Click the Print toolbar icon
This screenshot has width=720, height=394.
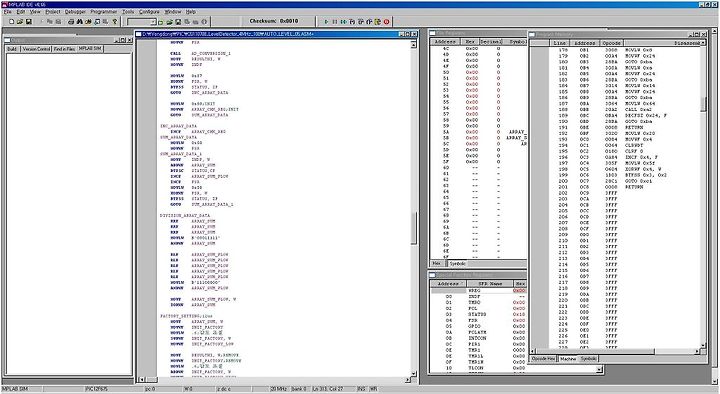pos(71,21)
